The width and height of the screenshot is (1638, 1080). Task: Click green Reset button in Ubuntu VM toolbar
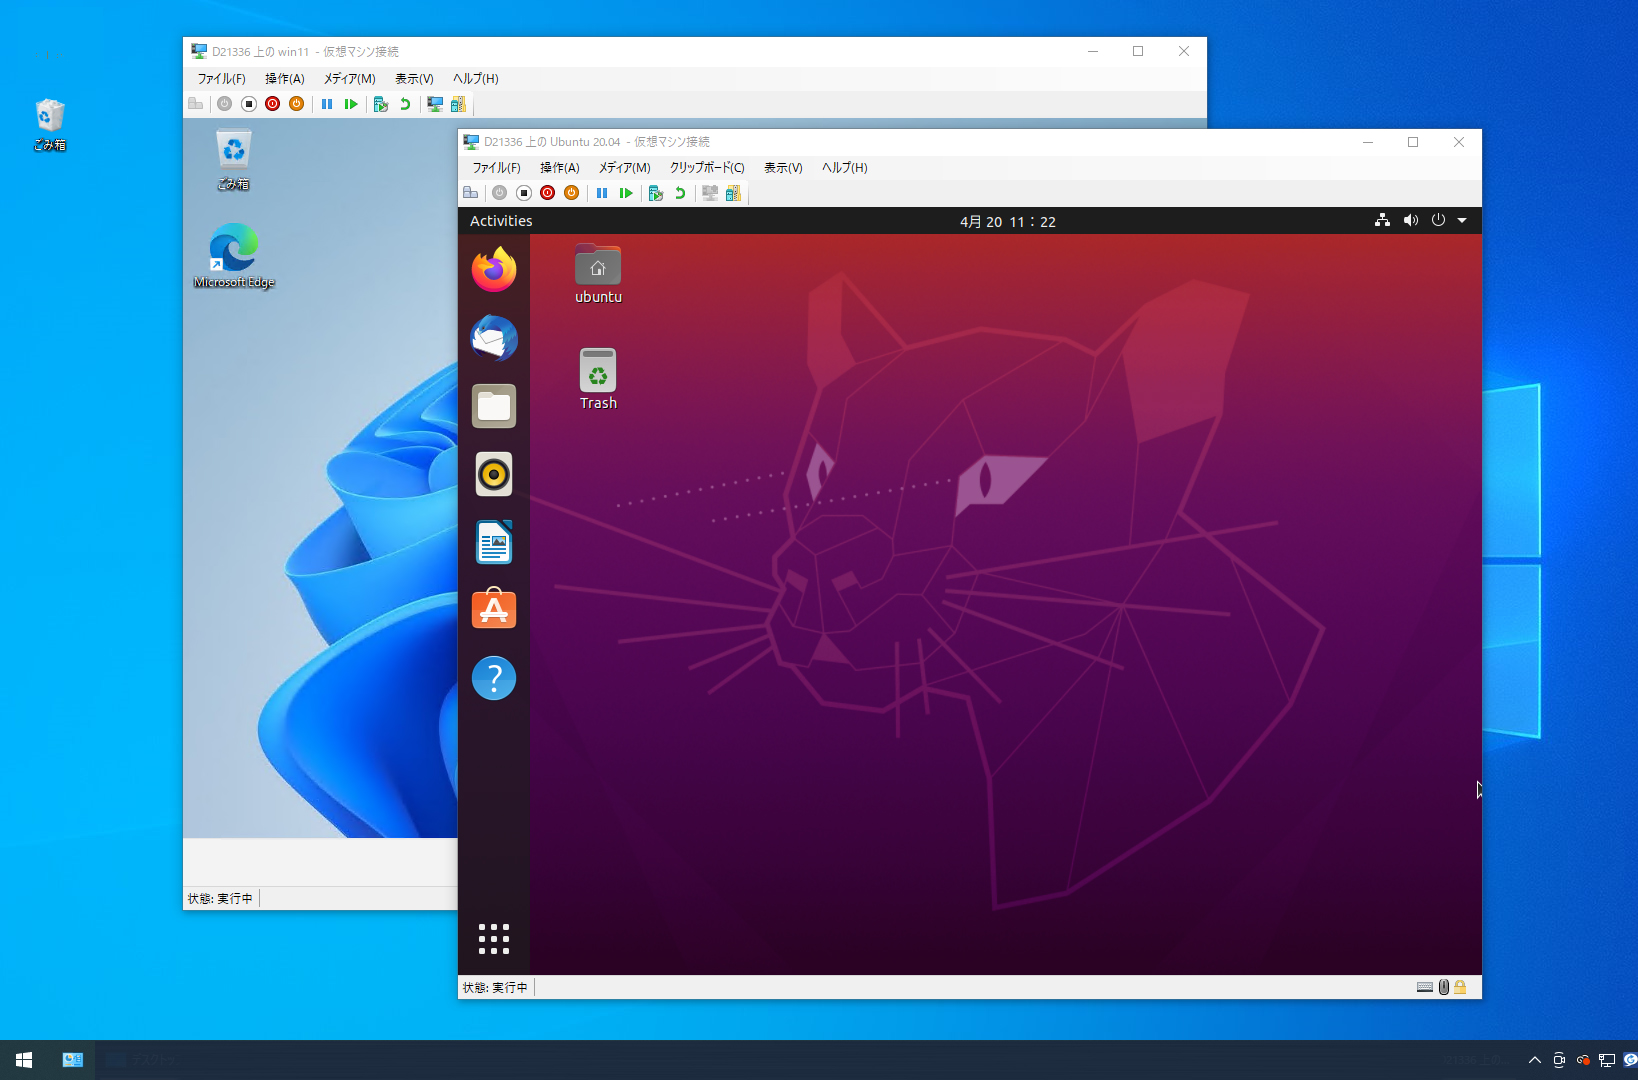[x=626, y=193]
